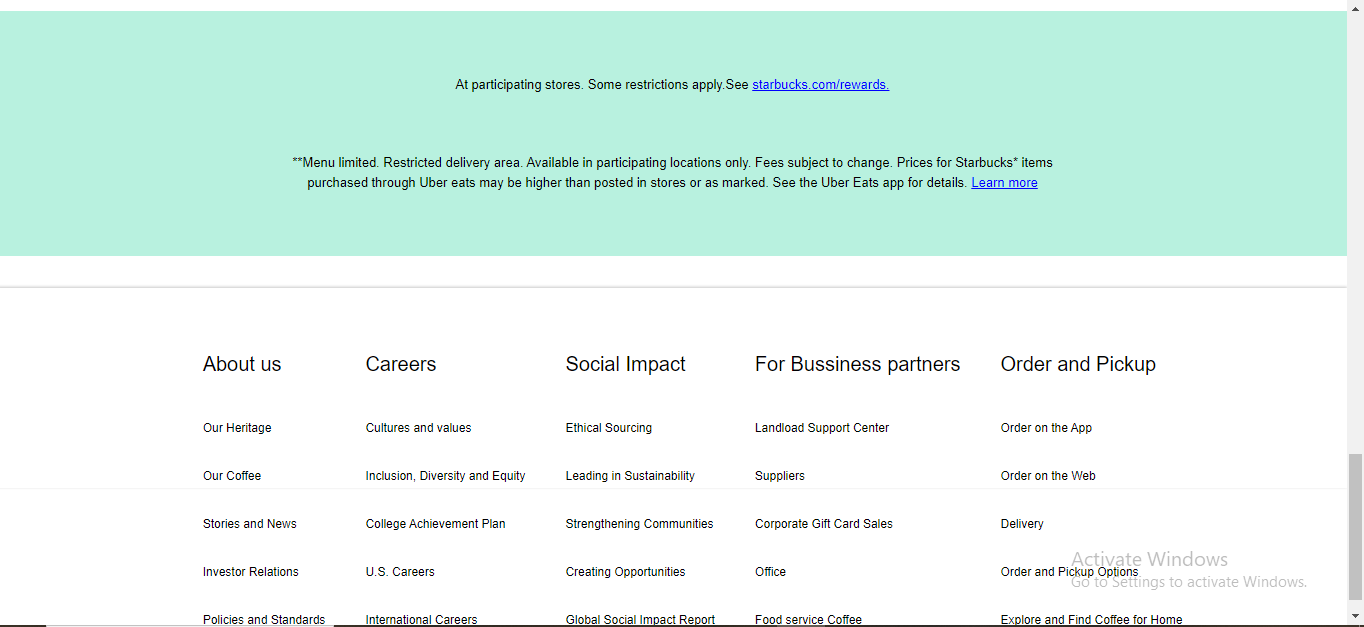1364x627 pixels.
Task: Click the scrollbar down arrow
Action: [x=1355, y=617]
